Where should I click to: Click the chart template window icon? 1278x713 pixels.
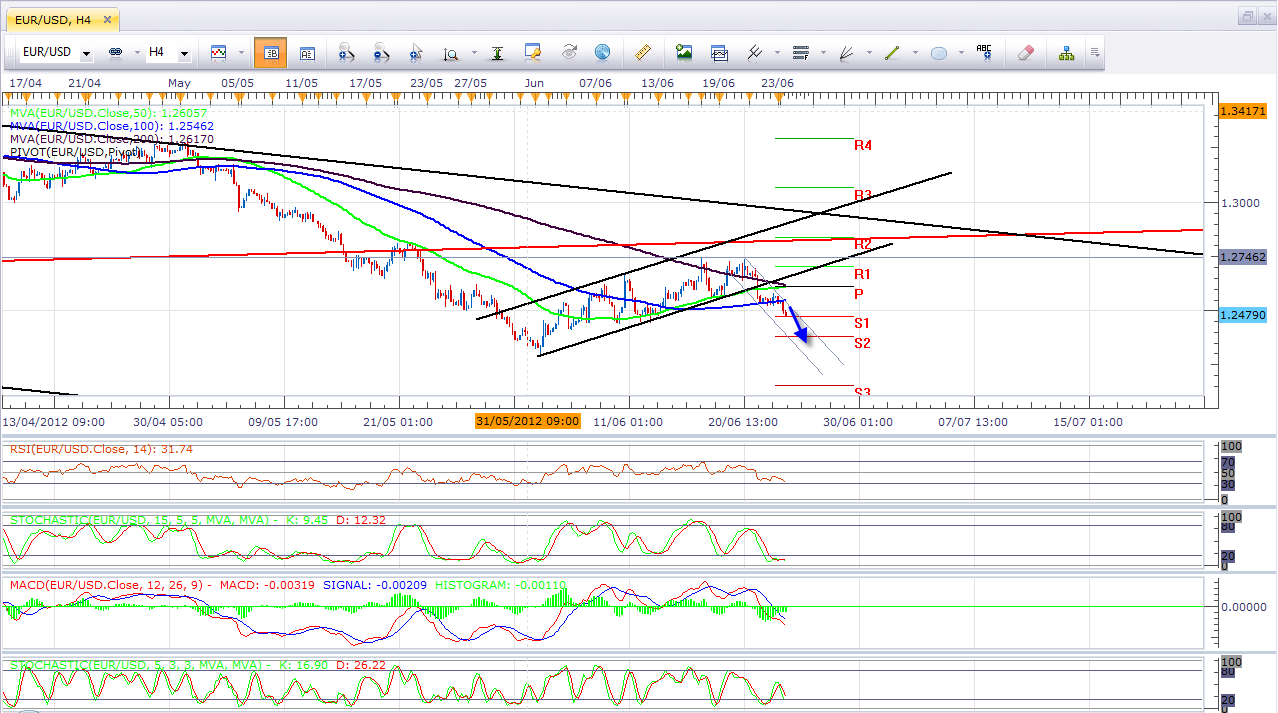[x=719, y=52]
